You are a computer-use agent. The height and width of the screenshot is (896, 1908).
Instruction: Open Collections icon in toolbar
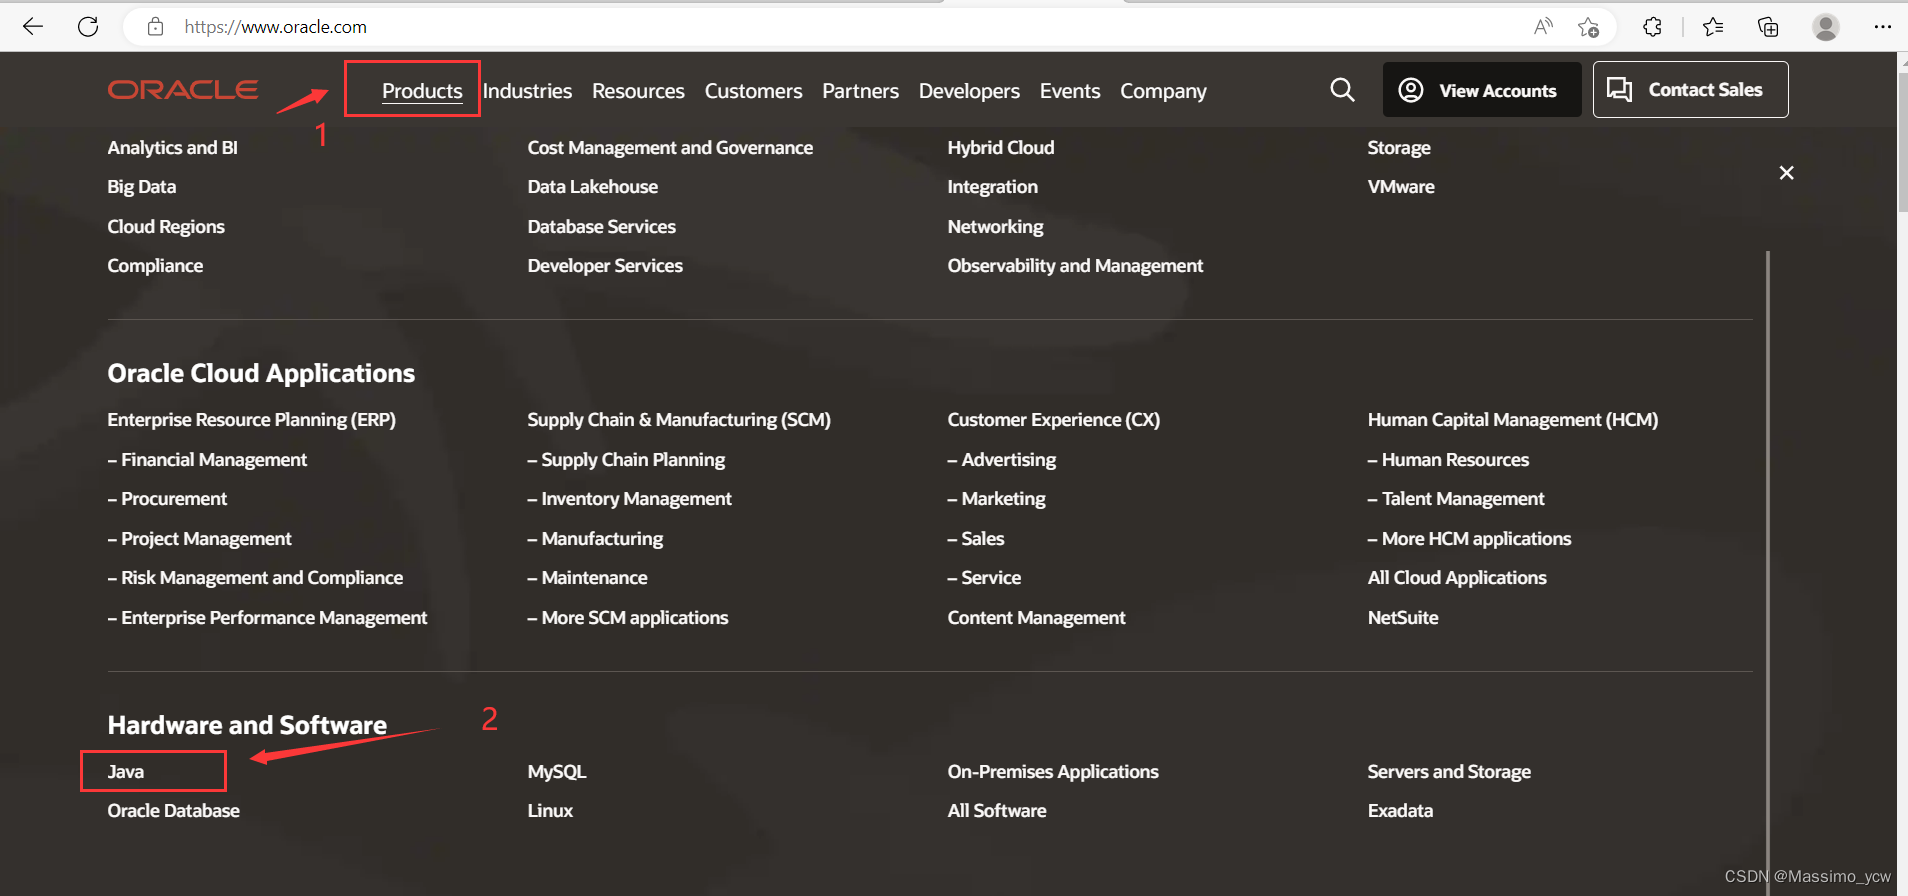coord(1768,27)
